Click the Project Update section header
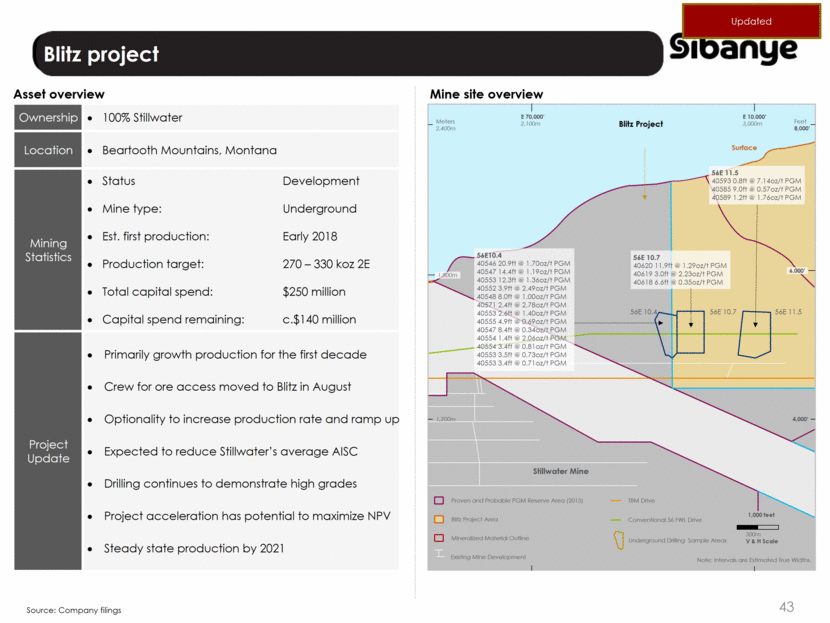Viewport: 830px width, 623px height. 48,451
